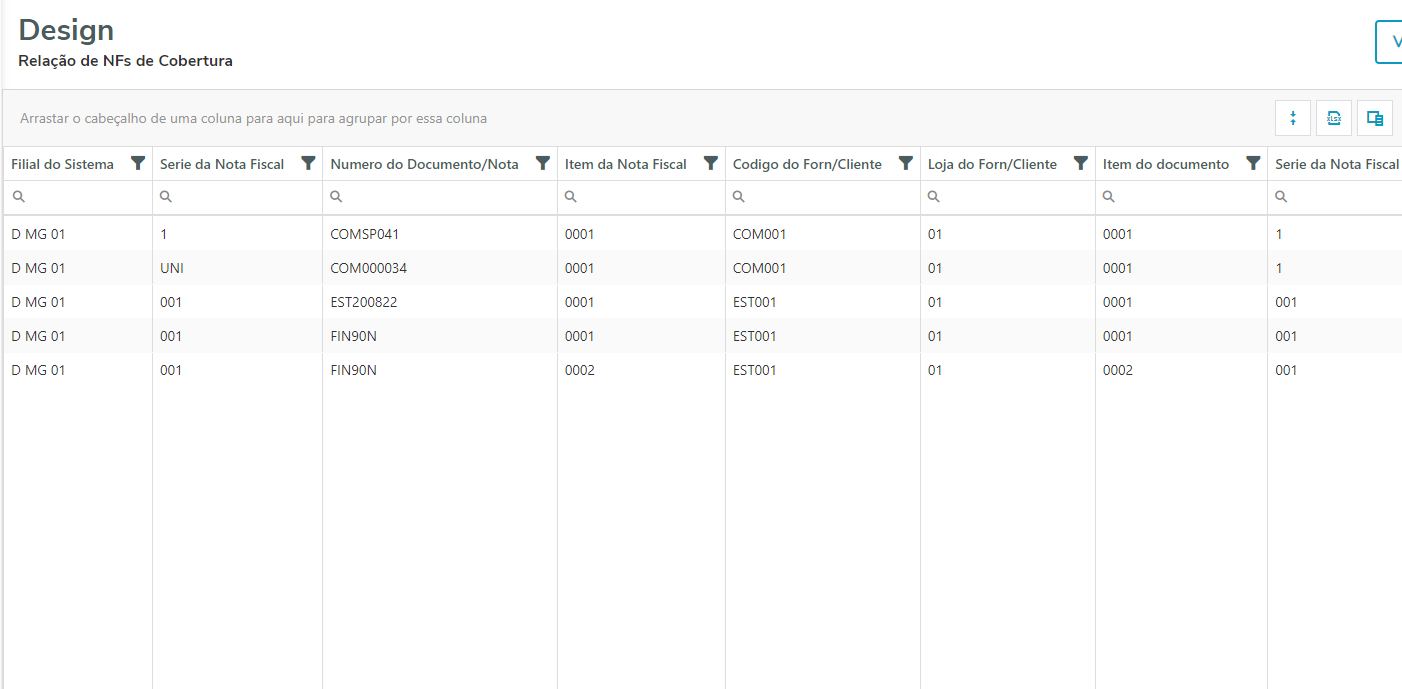Sort by Numero do Documento/Nota header

(424, 164)
